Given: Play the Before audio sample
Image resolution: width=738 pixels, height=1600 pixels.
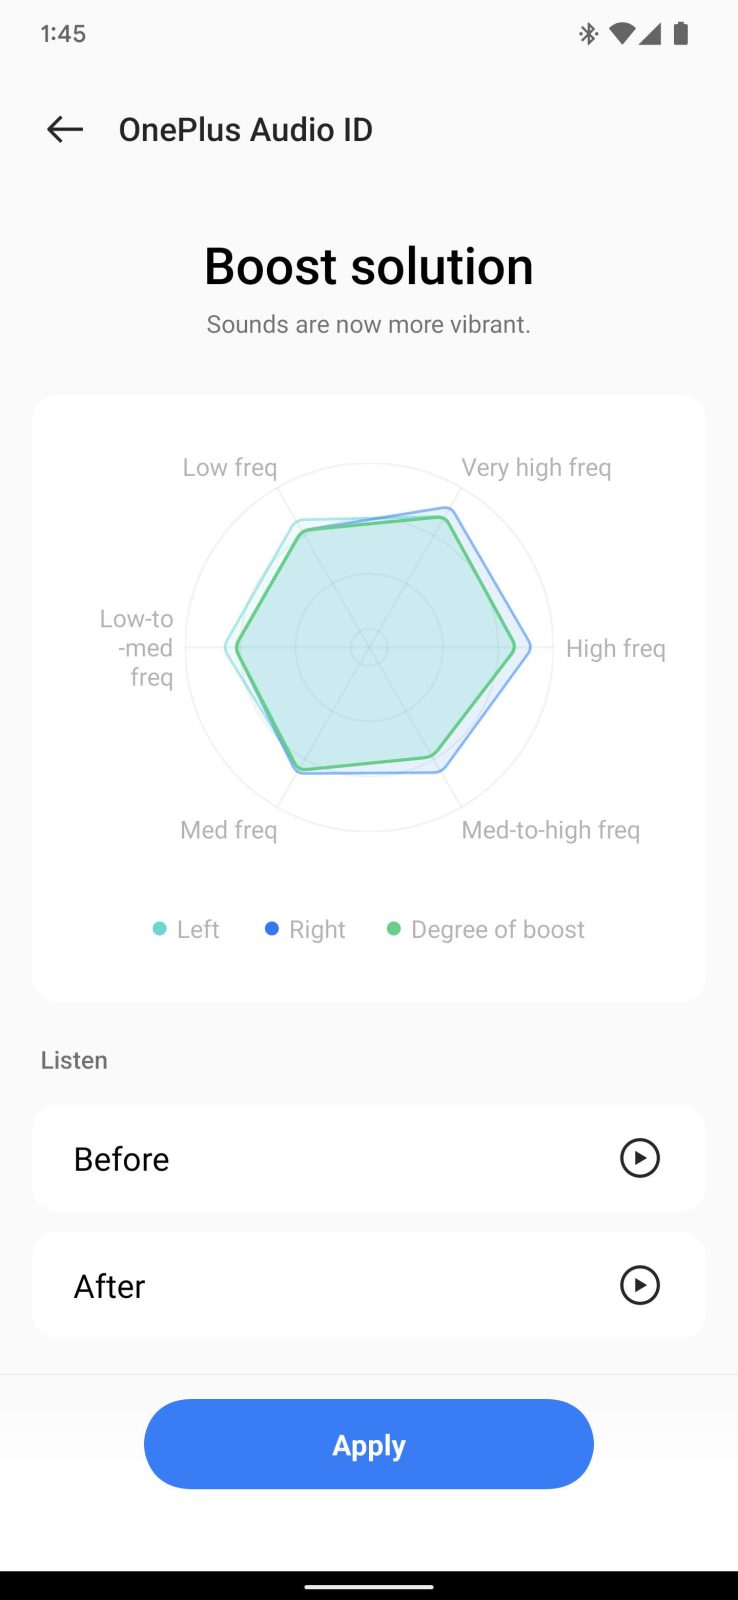Looking at the screenshot, I should [x=640, y=1158].
